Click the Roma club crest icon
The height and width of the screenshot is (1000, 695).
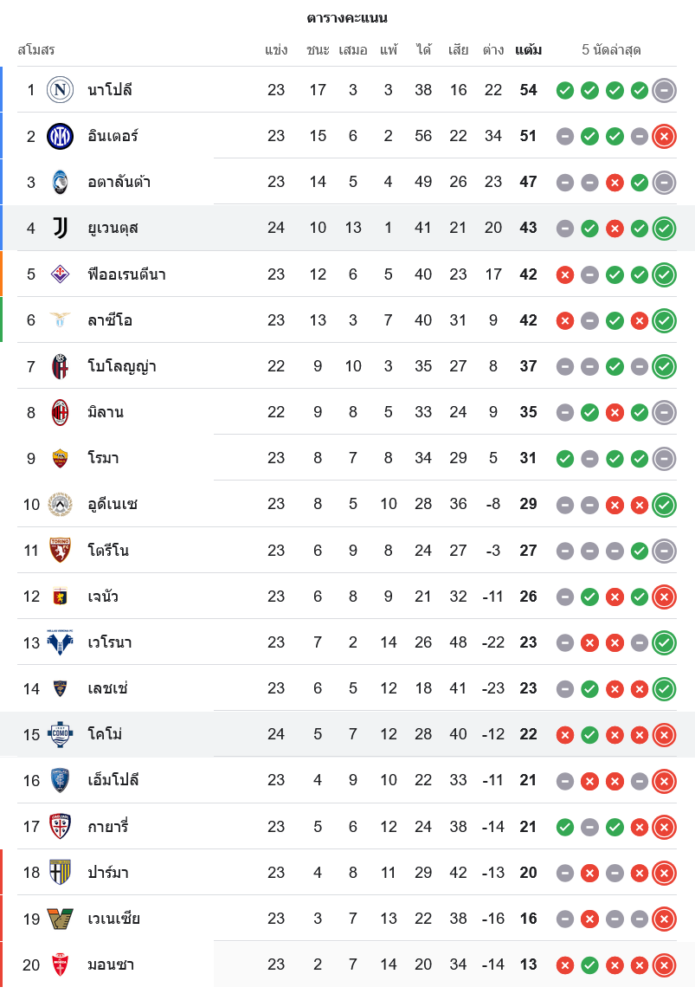point(60,458)
